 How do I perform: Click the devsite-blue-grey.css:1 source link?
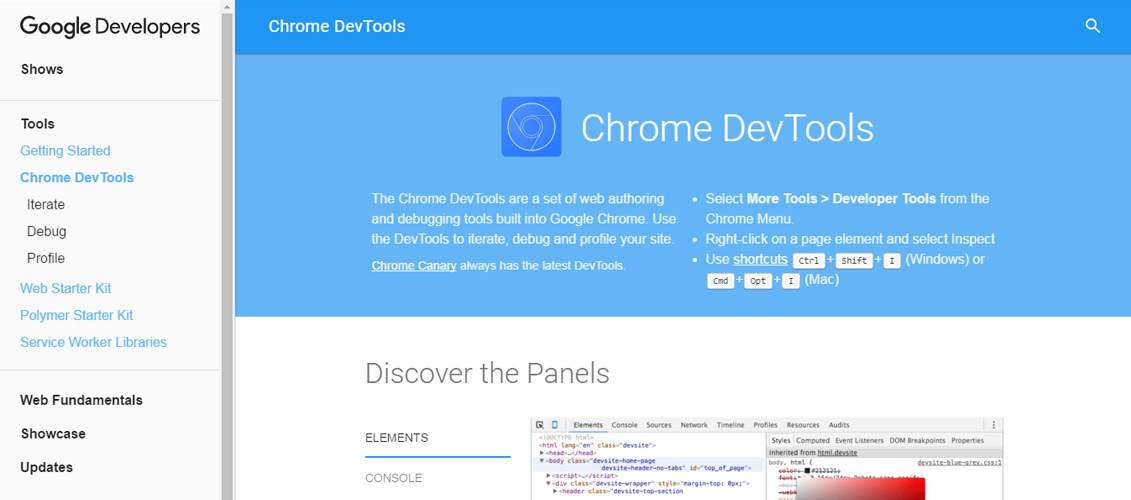point(959,462)
